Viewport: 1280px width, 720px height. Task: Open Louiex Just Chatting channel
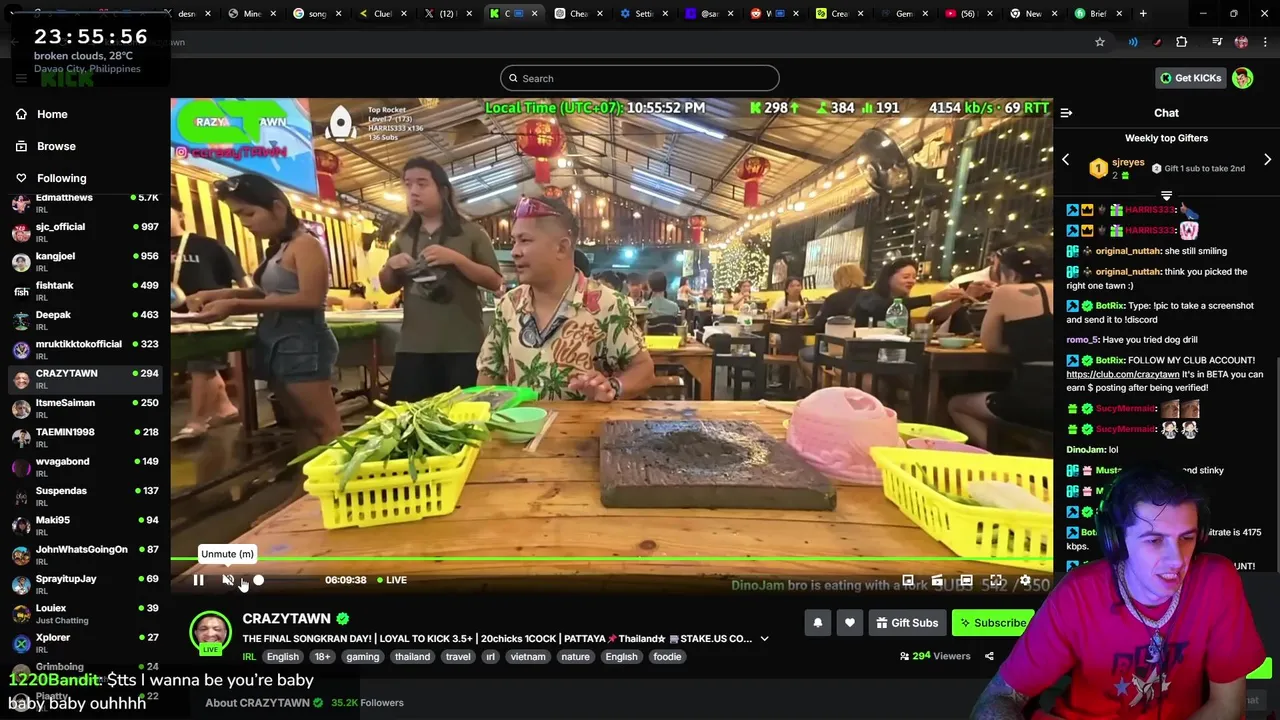click(85, 613)
